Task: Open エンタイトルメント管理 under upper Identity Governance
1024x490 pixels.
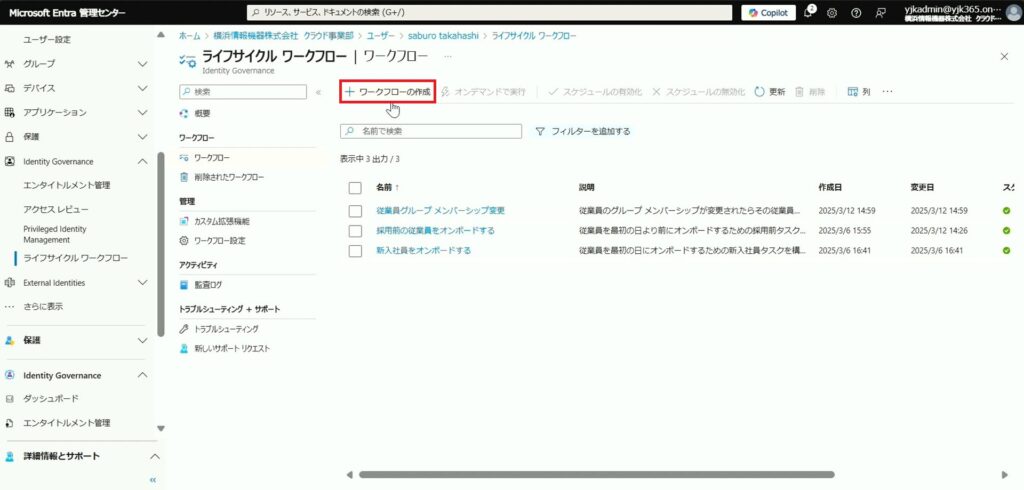Action: pos(67,186)
